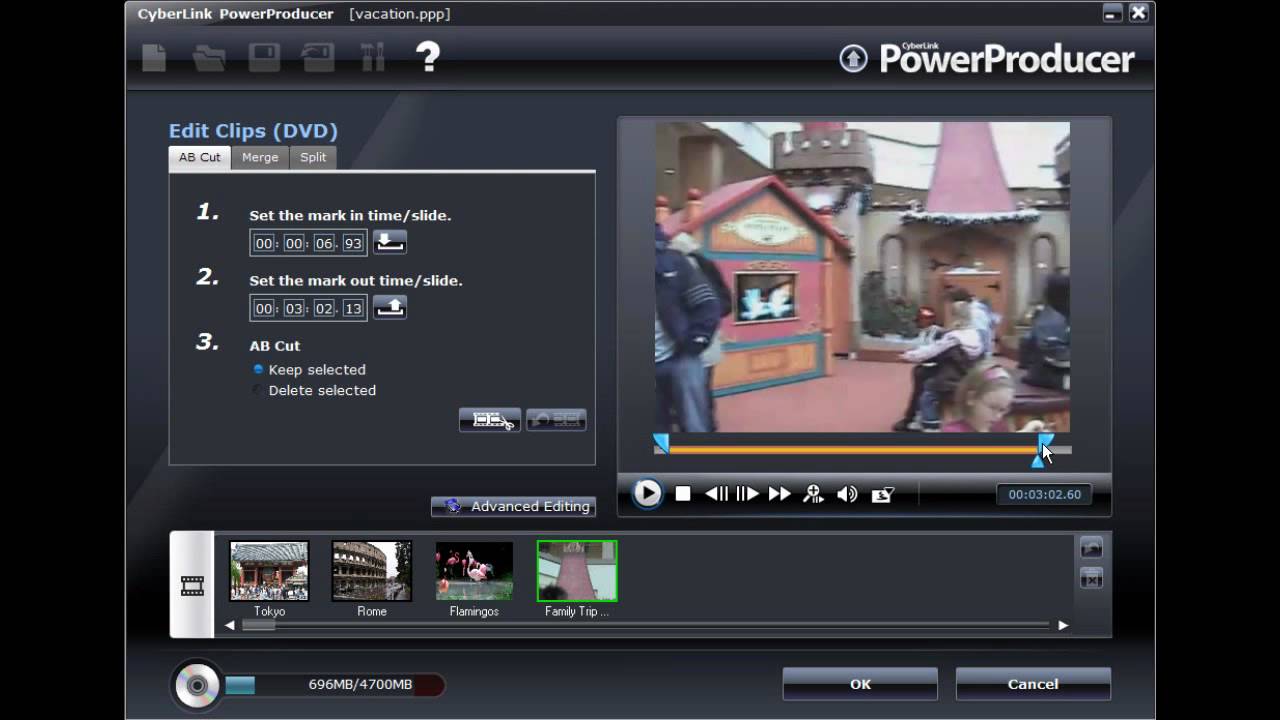Step to previous frame
The image size is (1280, 720).
point(716,493)
